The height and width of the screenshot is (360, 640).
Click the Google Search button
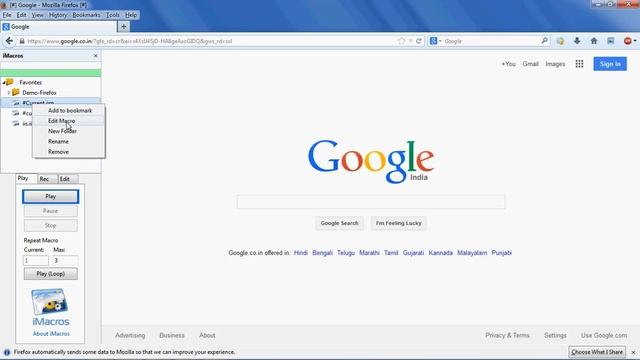pos(339,223)
